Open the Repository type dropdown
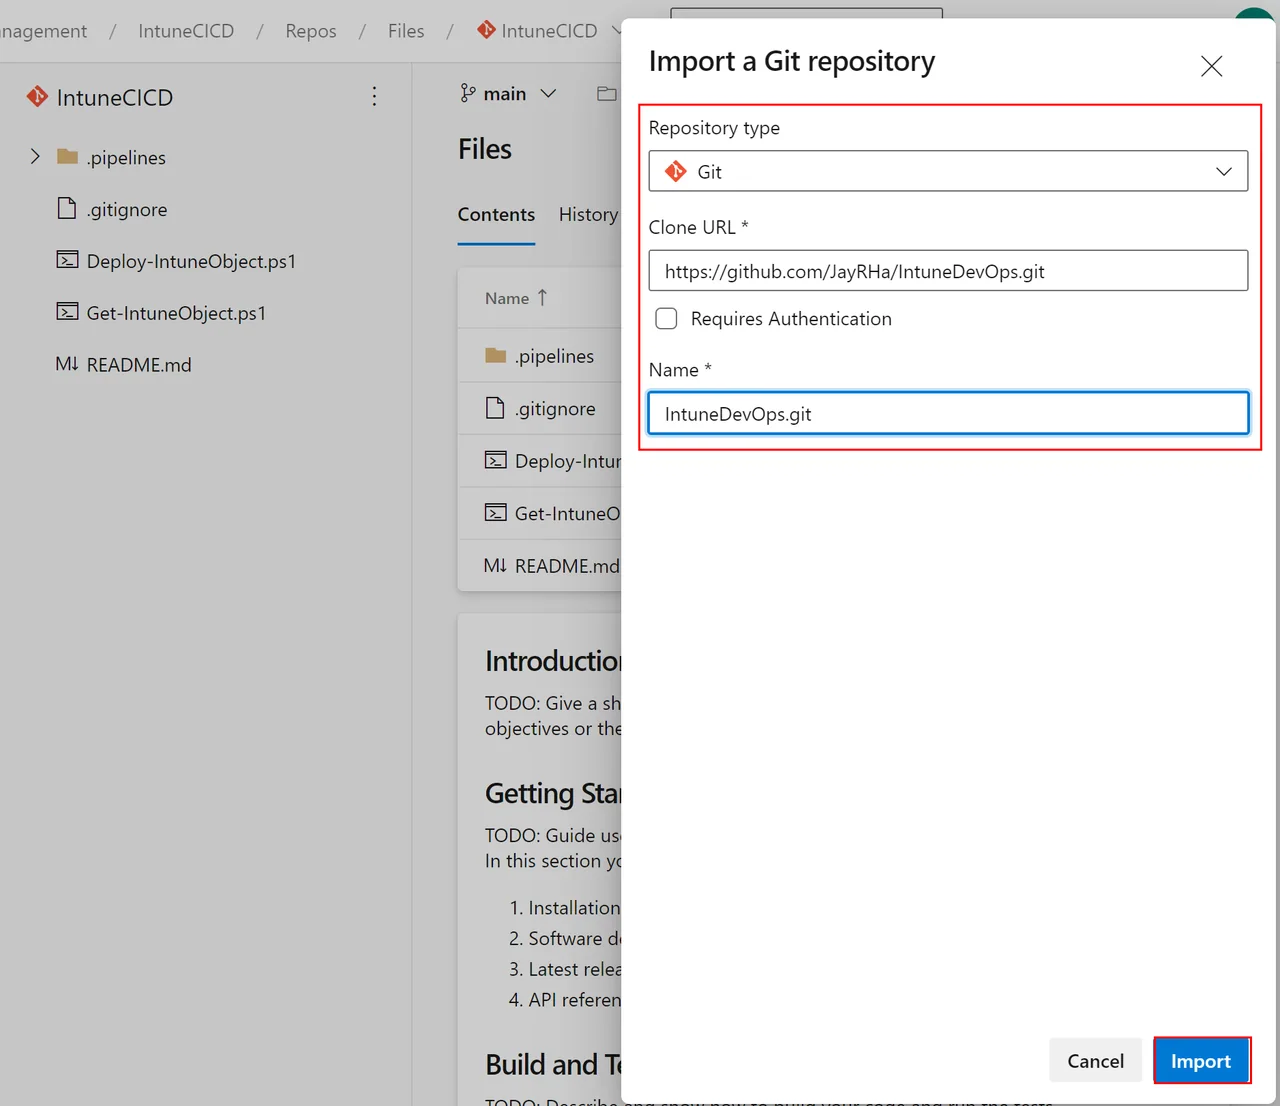Screen dimensions: 1280x1106 (x=948, y=171)
